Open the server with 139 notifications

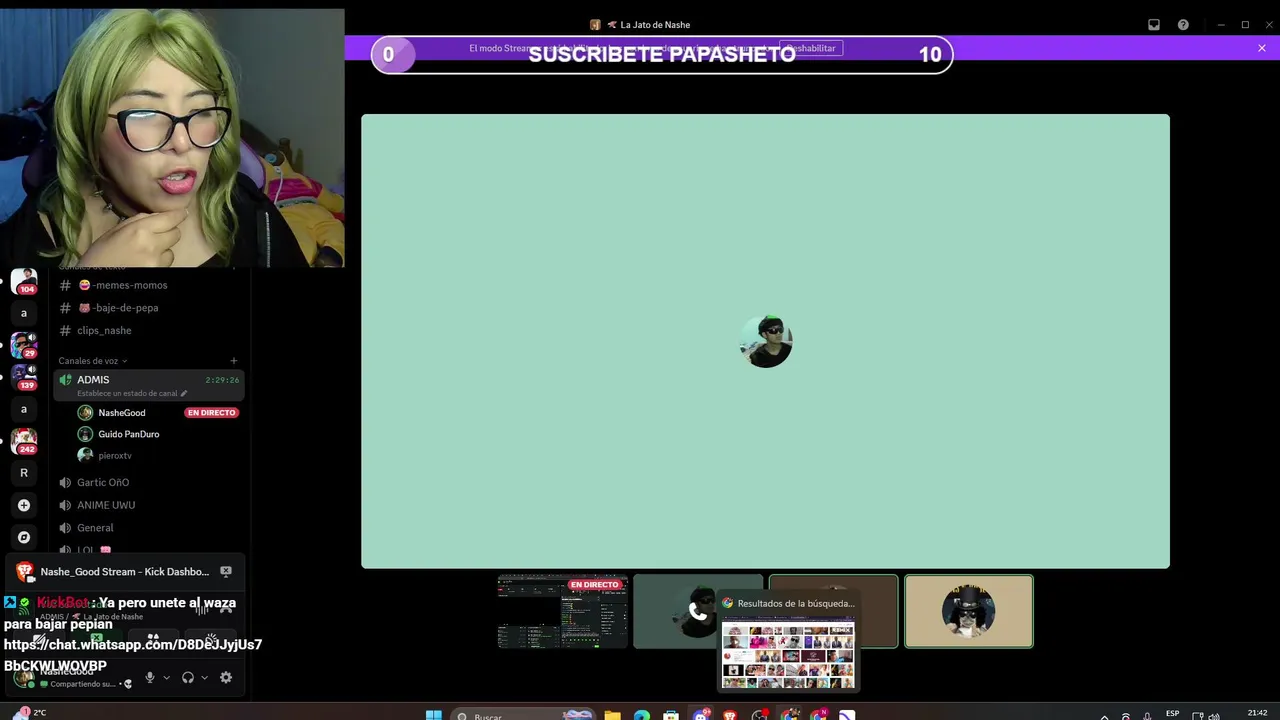[24, 377]
